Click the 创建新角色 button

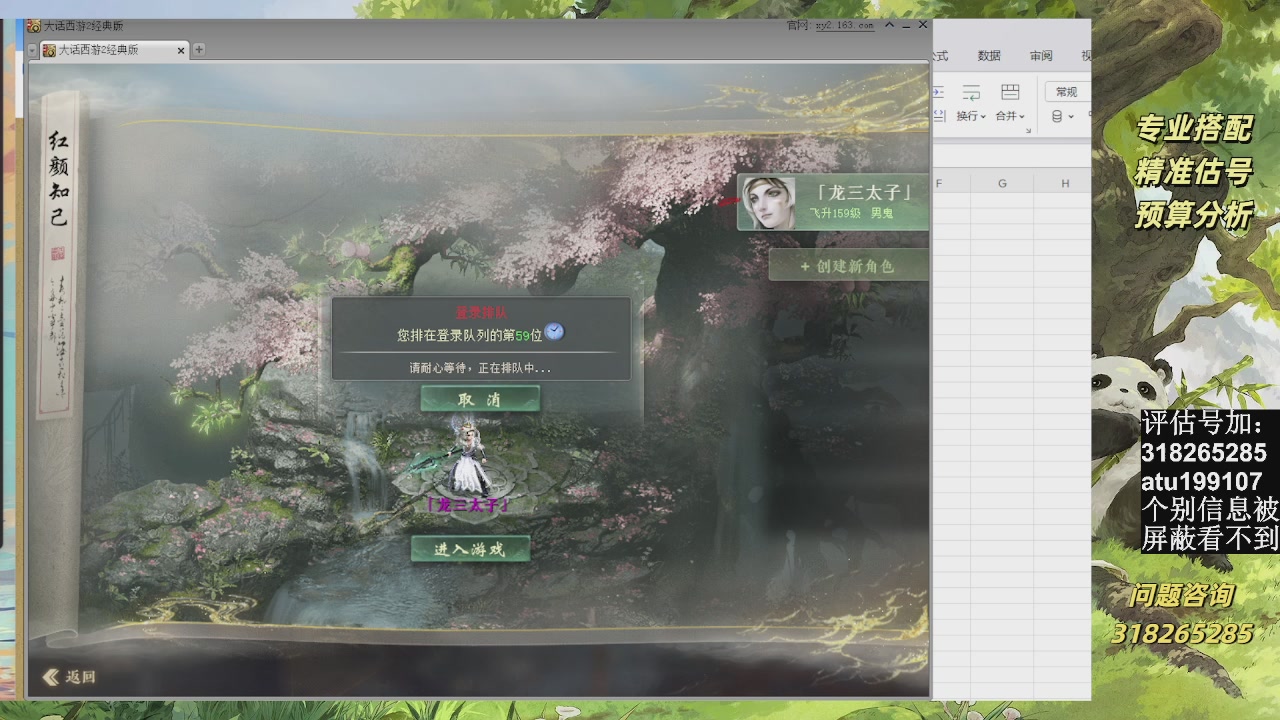(x=847, y=266)
